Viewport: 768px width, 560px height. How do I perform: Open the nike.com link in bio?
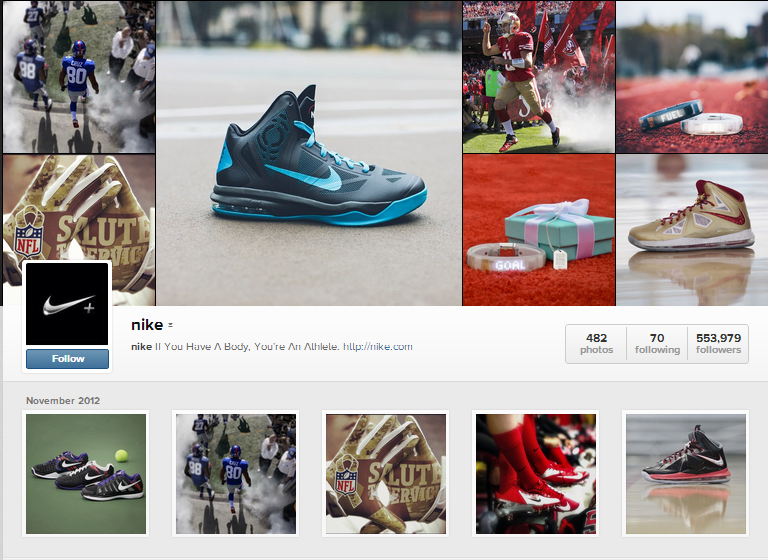pyautogui.click(x=378, y=346)
